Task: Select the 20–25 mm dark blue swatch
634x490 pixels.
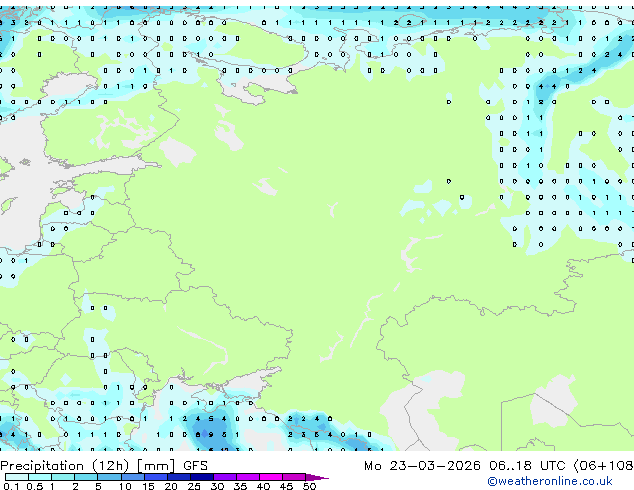Action: 179,477
